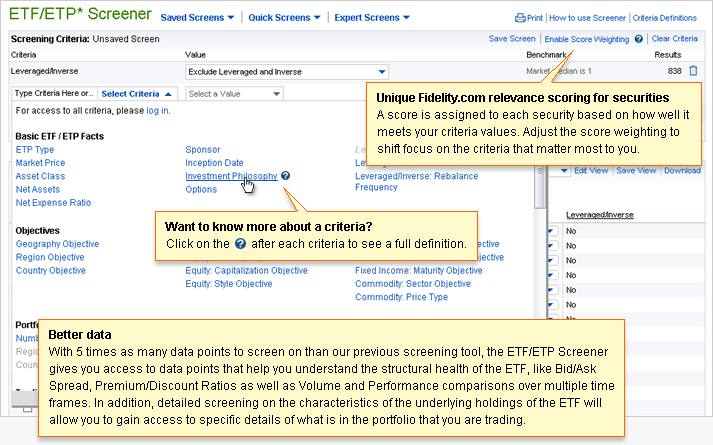
Task: Open the Select a Value dropdown
Action: 234,93
